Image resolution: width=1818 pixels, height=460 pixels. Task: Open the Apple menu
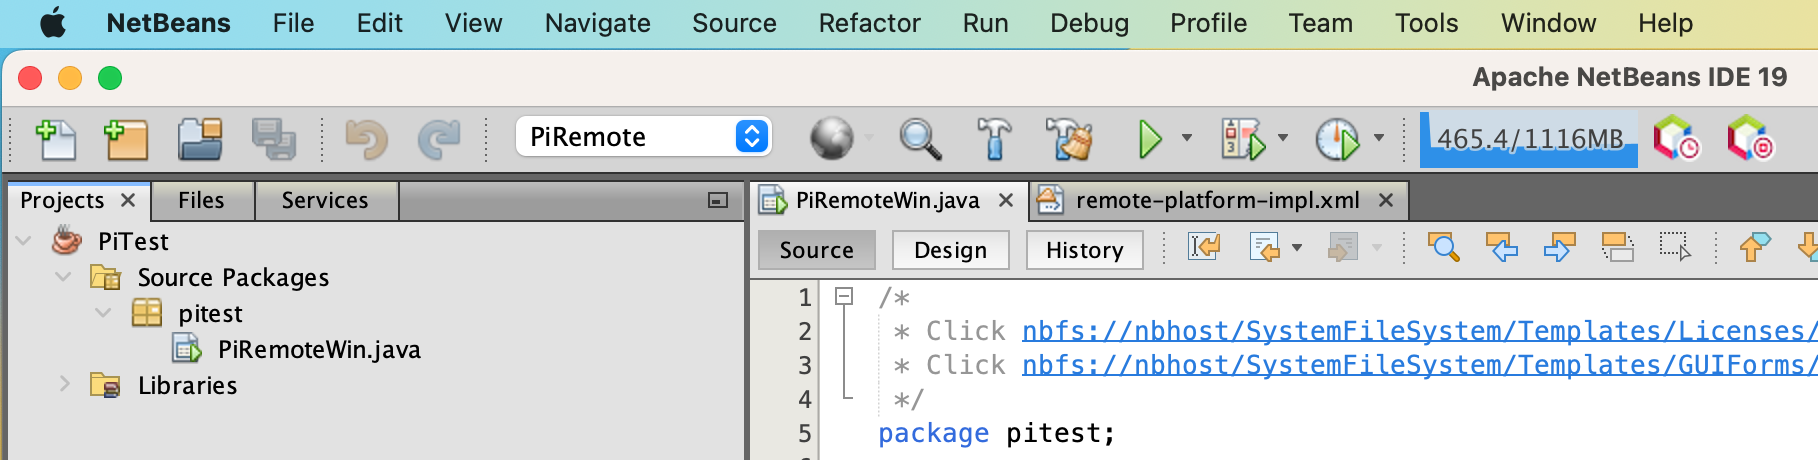53,22
